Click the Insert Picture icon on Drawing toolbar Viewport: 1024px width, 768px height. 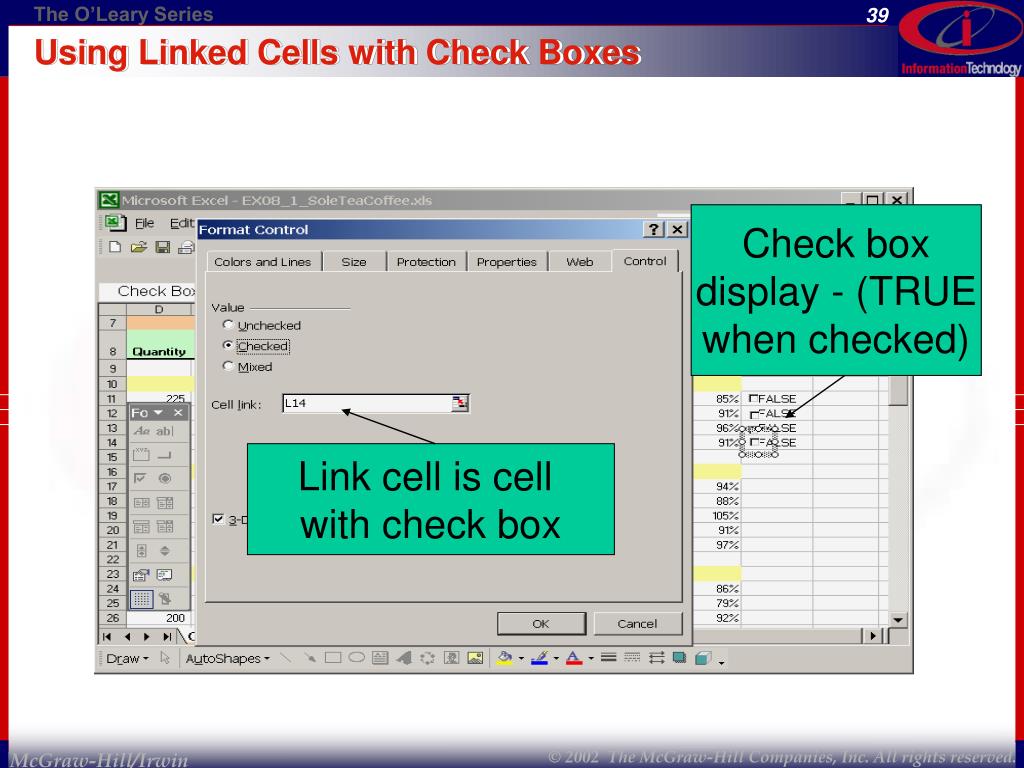coord(475,658)
